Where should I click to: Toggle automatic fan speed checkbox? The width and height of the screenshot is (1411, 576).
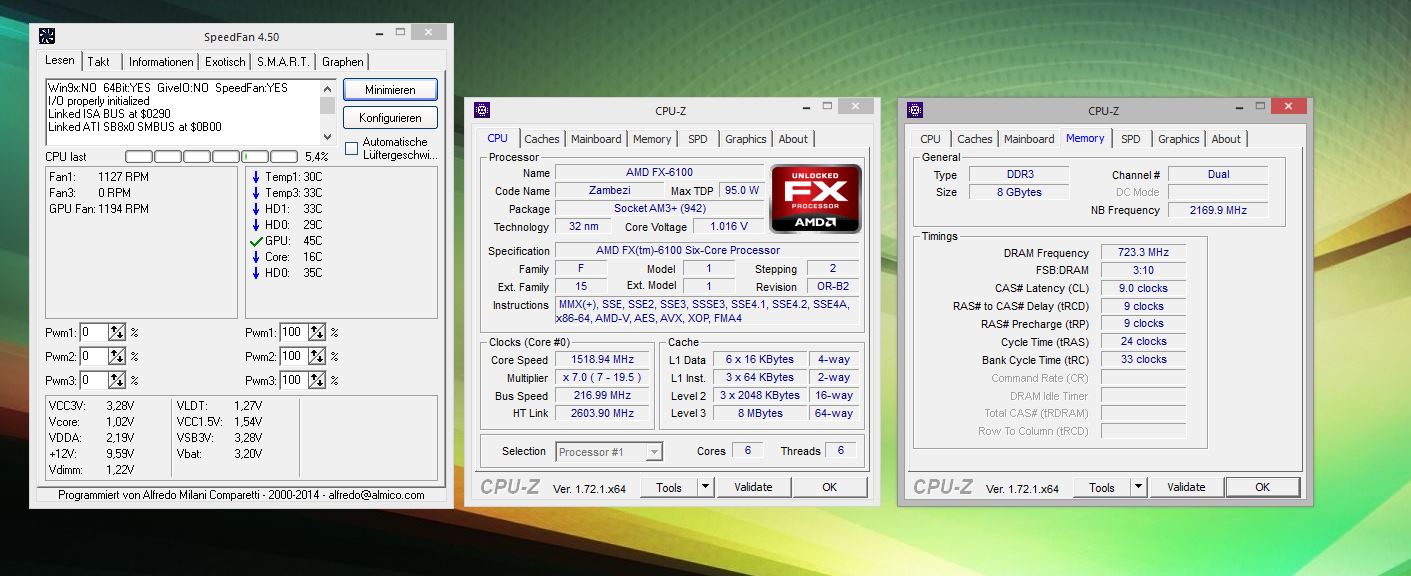[351, 148]
